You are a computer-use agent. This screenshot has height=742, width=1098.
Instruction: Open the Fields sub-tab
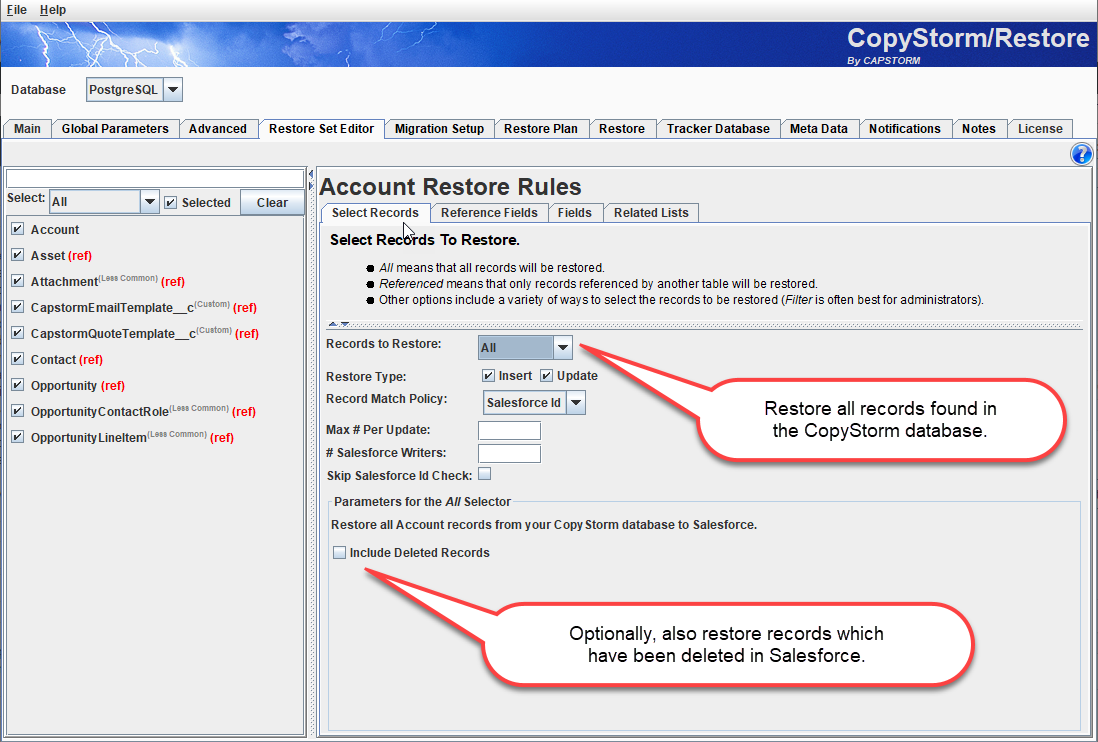point(575,213)
